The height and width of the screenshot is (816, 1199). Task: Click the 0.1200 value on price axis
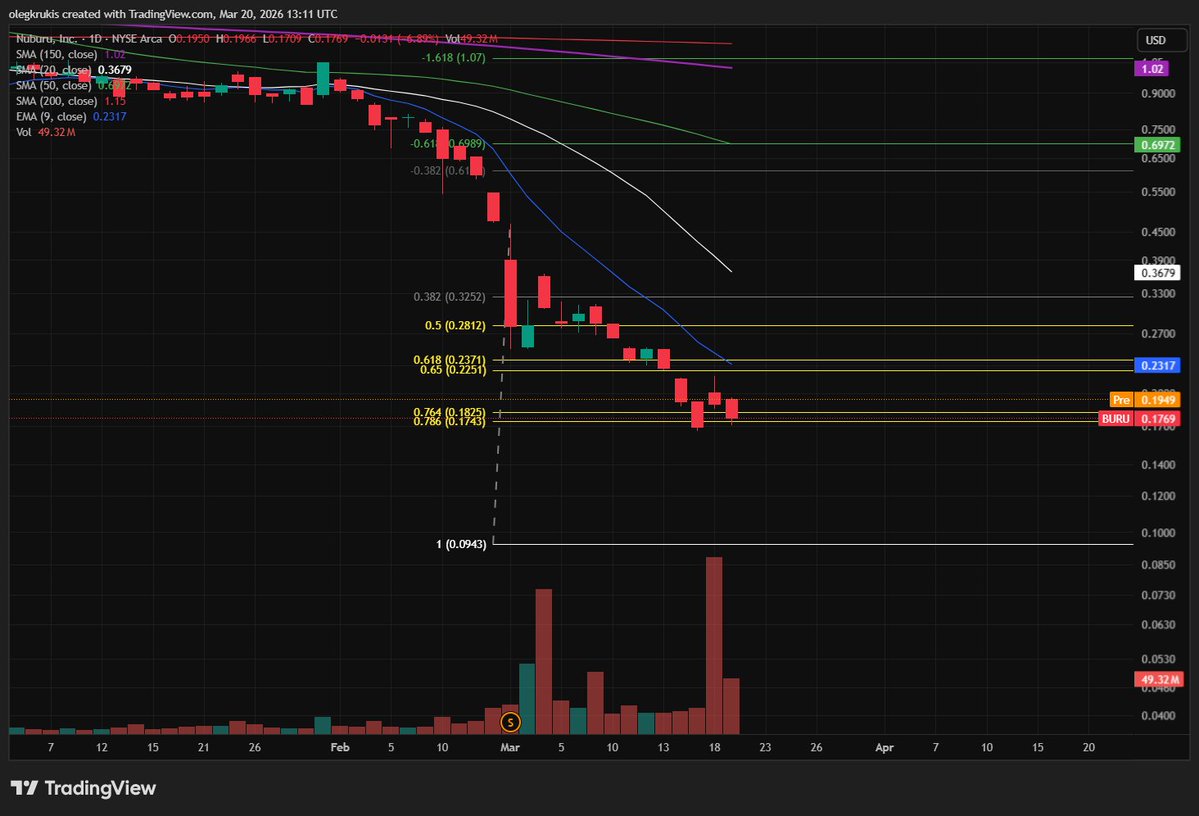coord(1158,496)
